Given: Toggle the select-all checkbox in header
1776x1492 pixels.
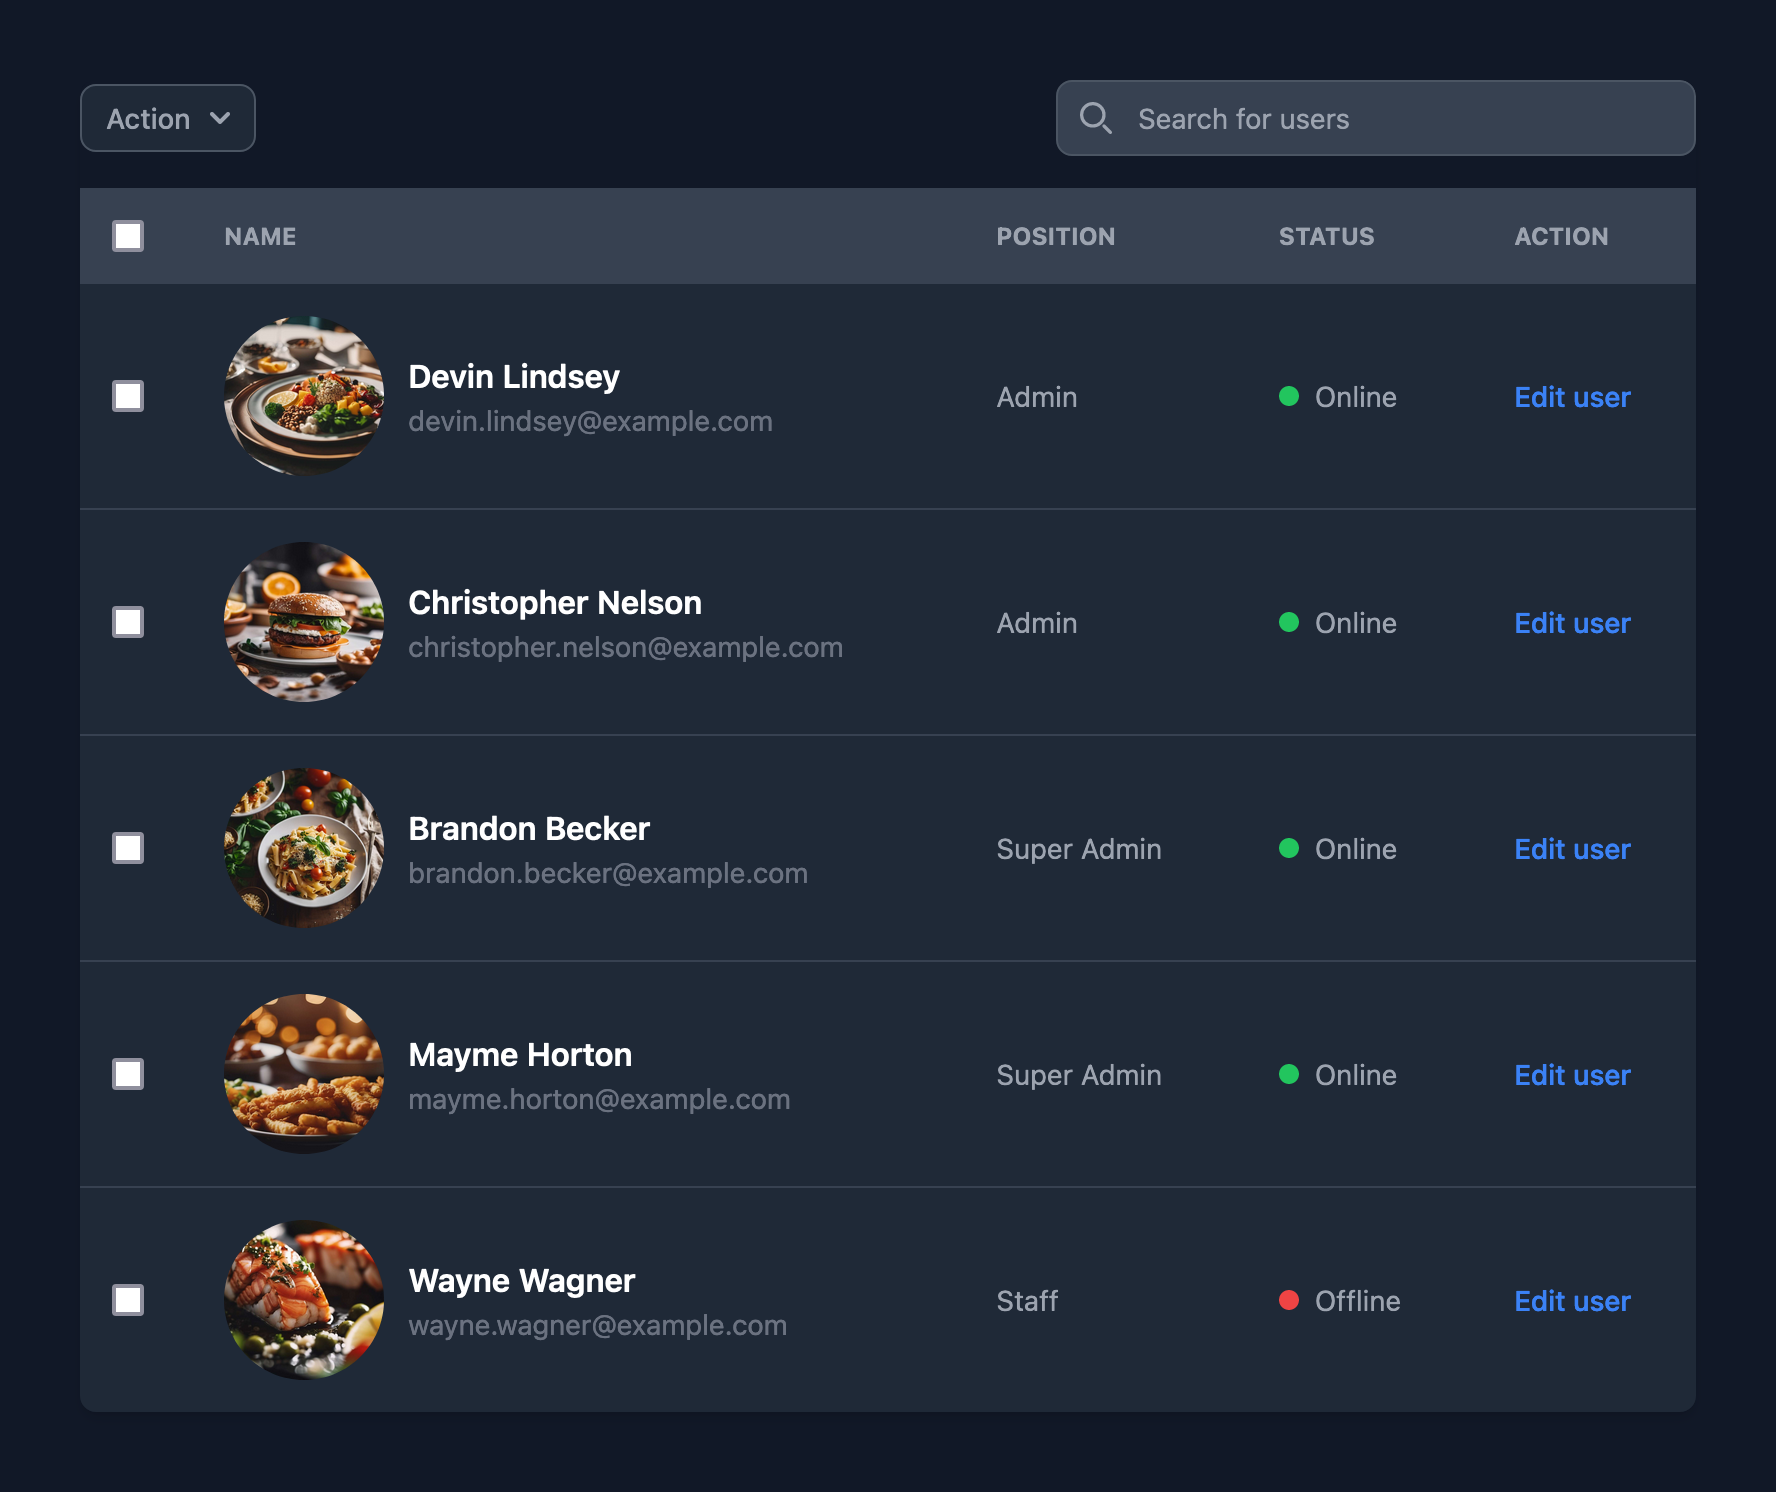Looking at the screenshot, I should click(x=128, y=236).
